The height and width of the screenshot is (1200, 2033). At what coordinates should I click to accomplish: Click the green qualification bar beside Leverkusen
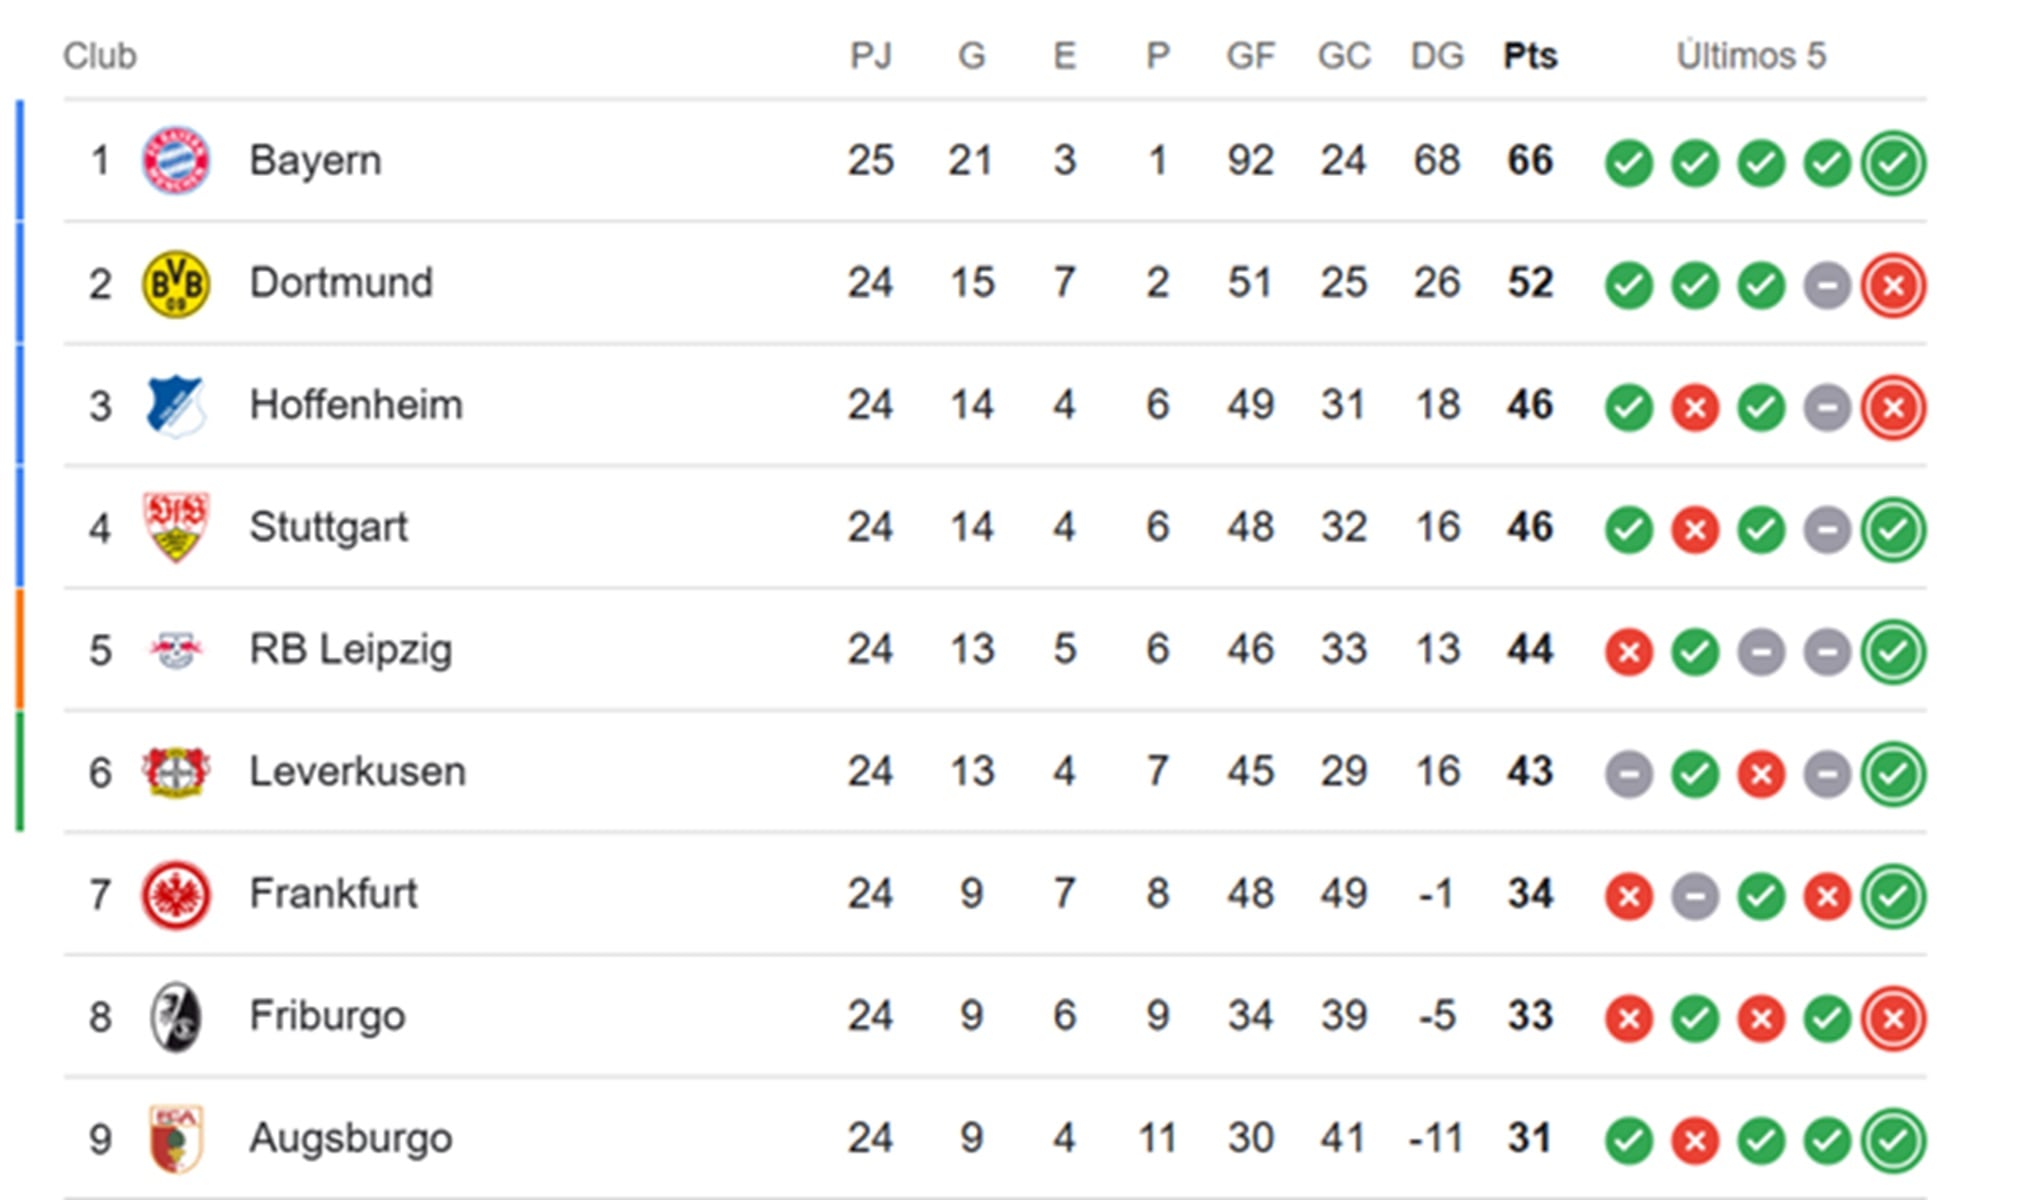click(19, 771)
